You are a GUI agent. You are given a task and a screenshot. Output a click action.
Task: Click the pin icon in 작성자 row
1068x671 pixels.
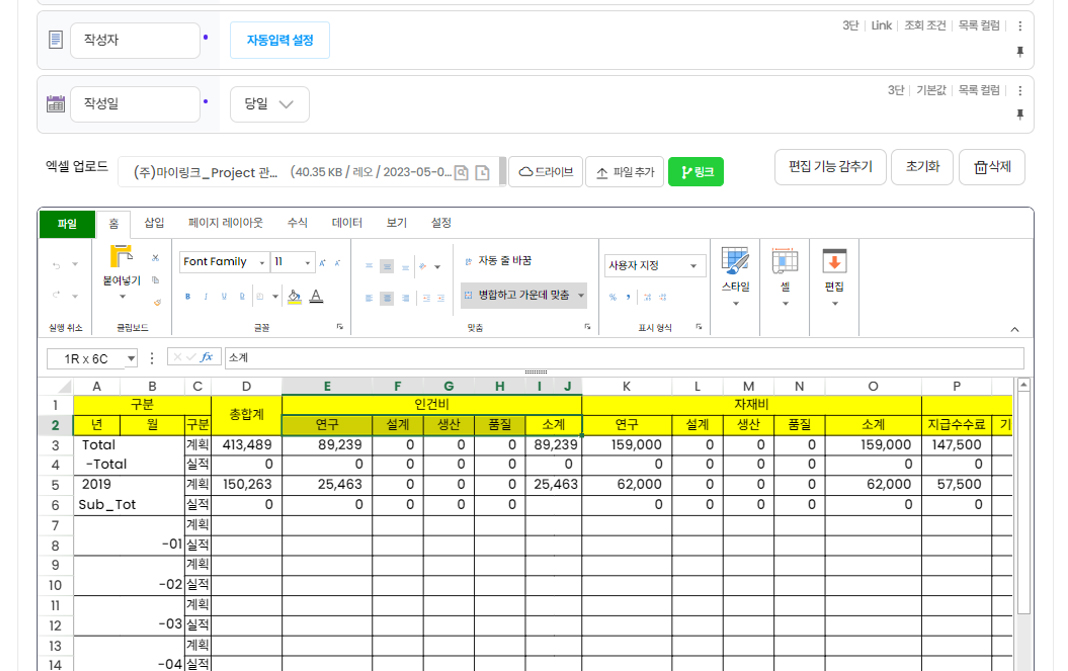click(1020, 52)
